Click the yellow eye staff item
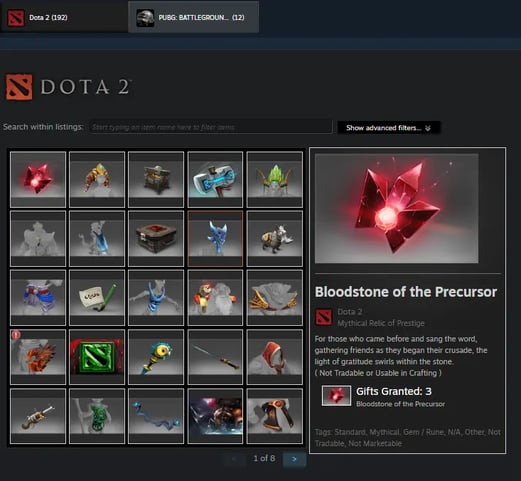 (156, 357)
